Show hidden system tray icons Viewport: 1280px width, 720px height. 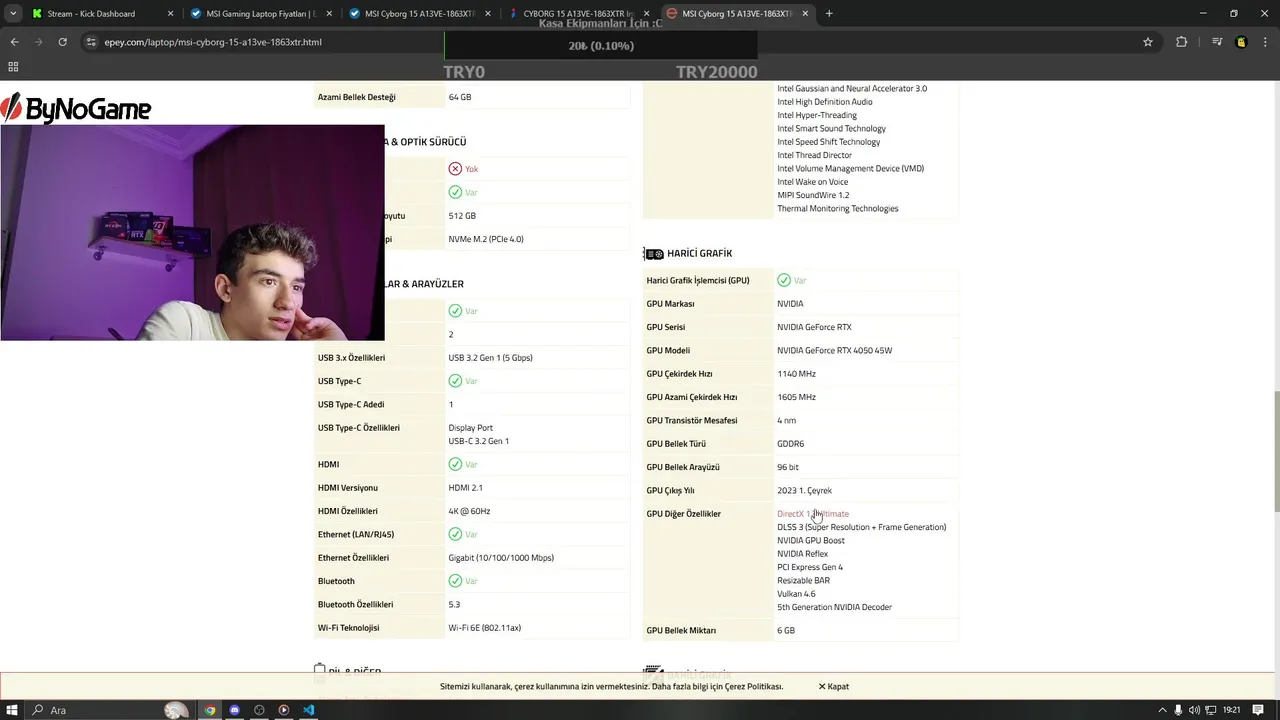[x=1162, y=710]
